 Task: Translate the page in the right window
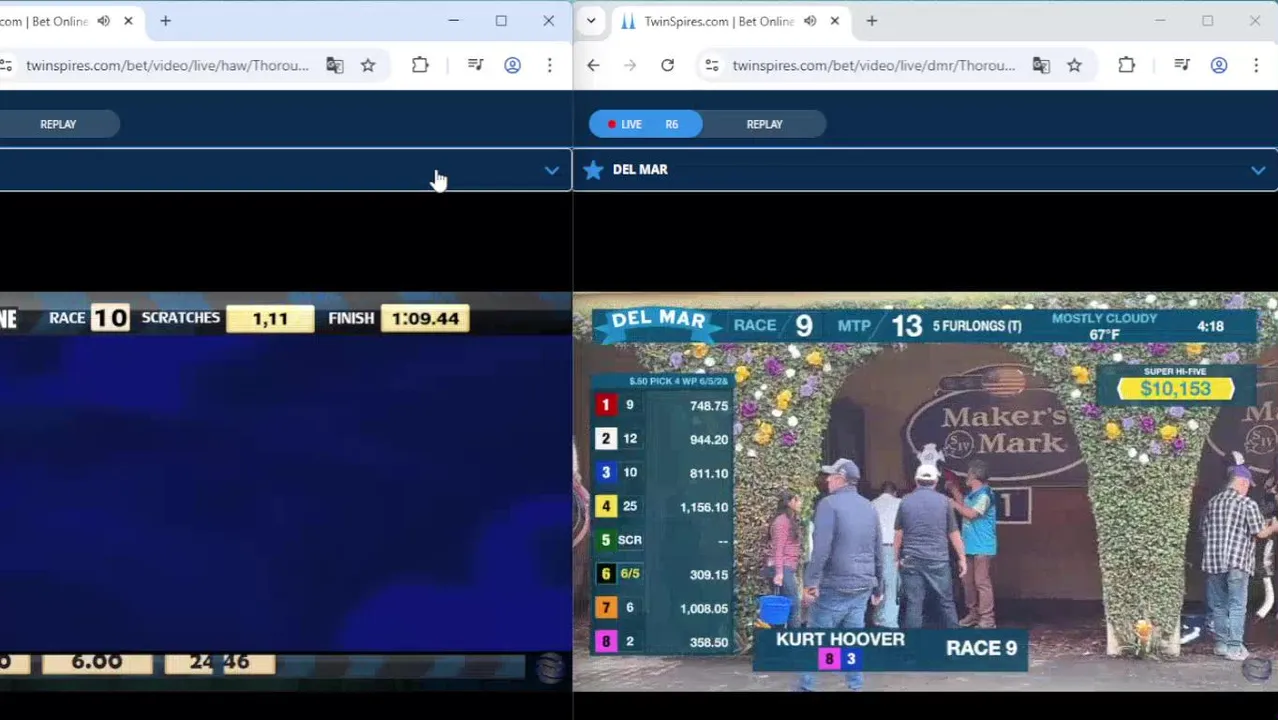click(1041, 65)
